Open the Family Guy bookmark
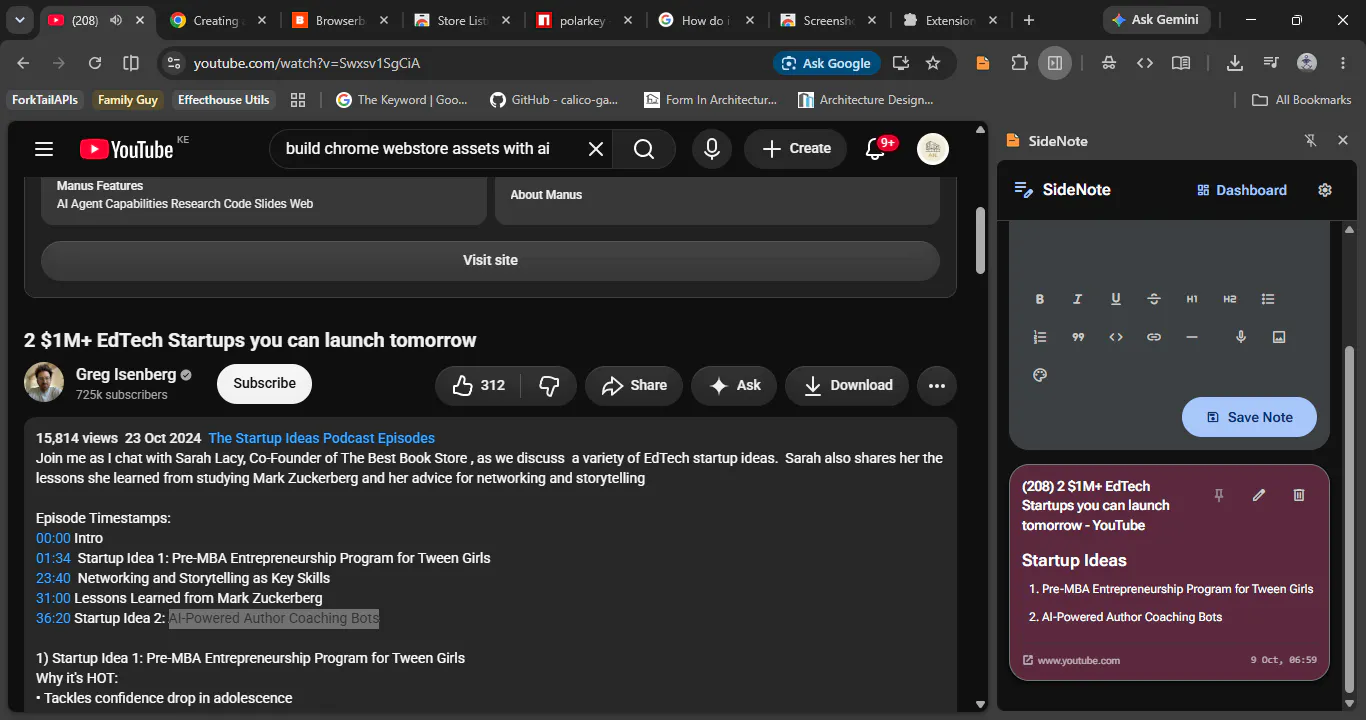Viewport: 1366px width, 720px height. click(x=128, y=100)
